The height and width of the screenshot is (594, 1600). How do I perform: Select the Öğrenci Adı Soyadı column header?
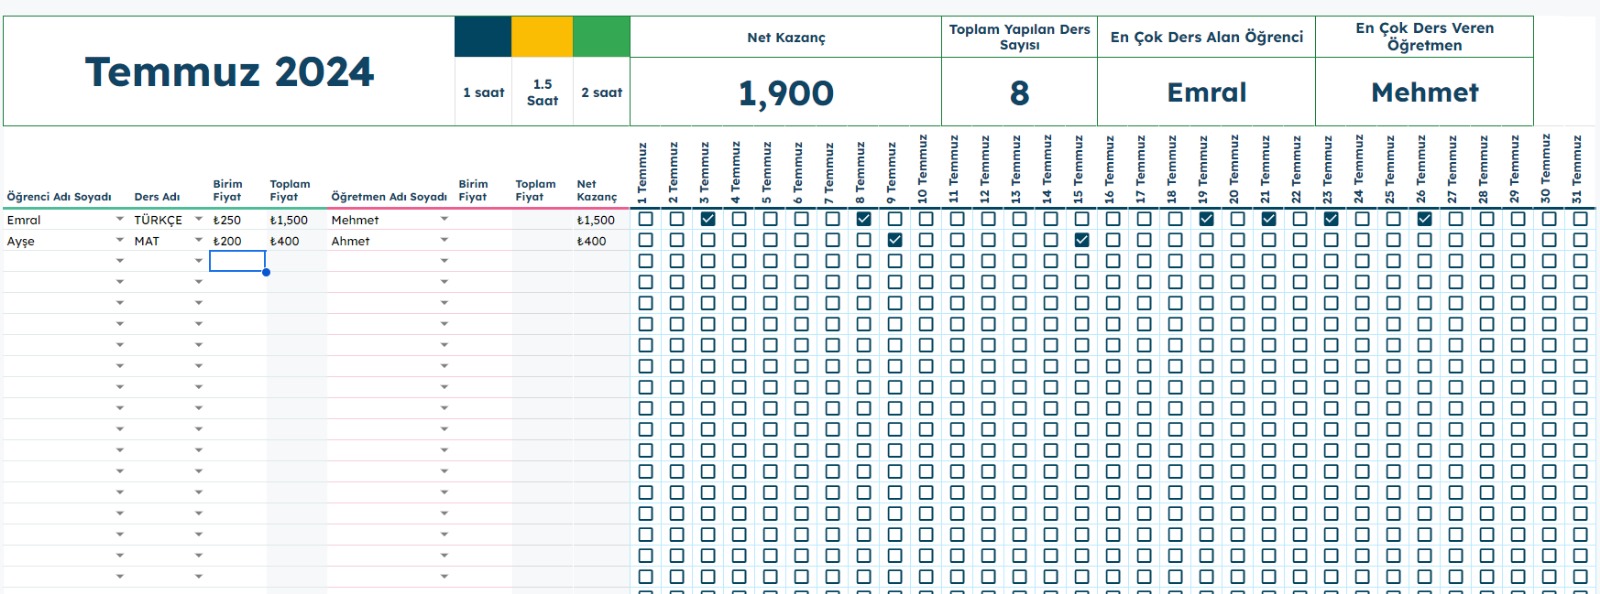tap(59, 197)
